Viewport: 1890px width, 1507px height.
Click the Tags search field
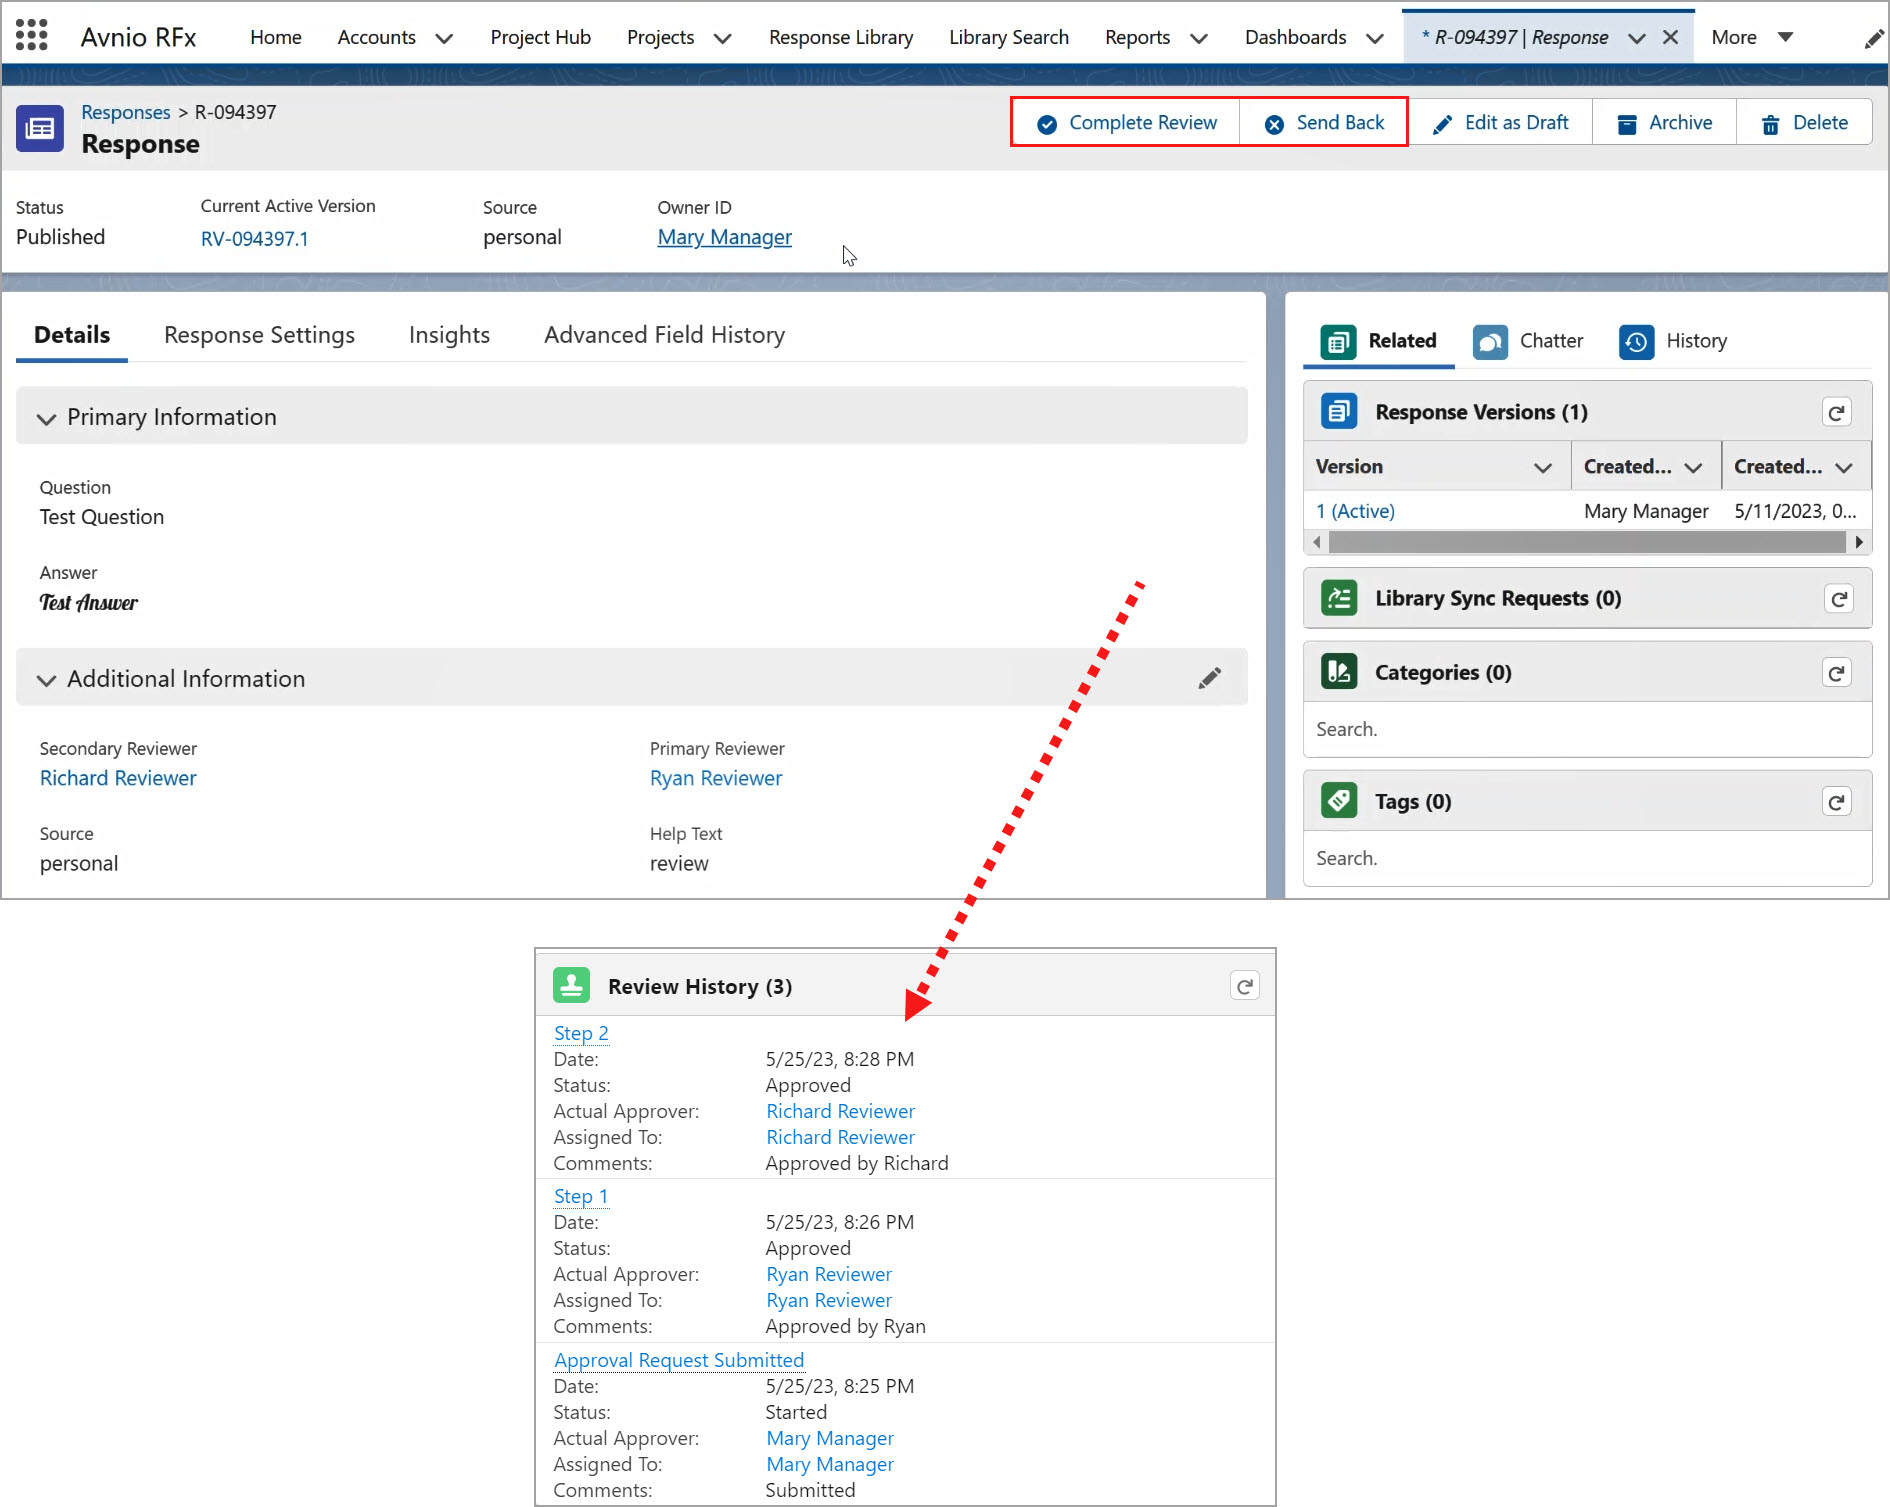pyautogui.click(x=1587, y=858)
